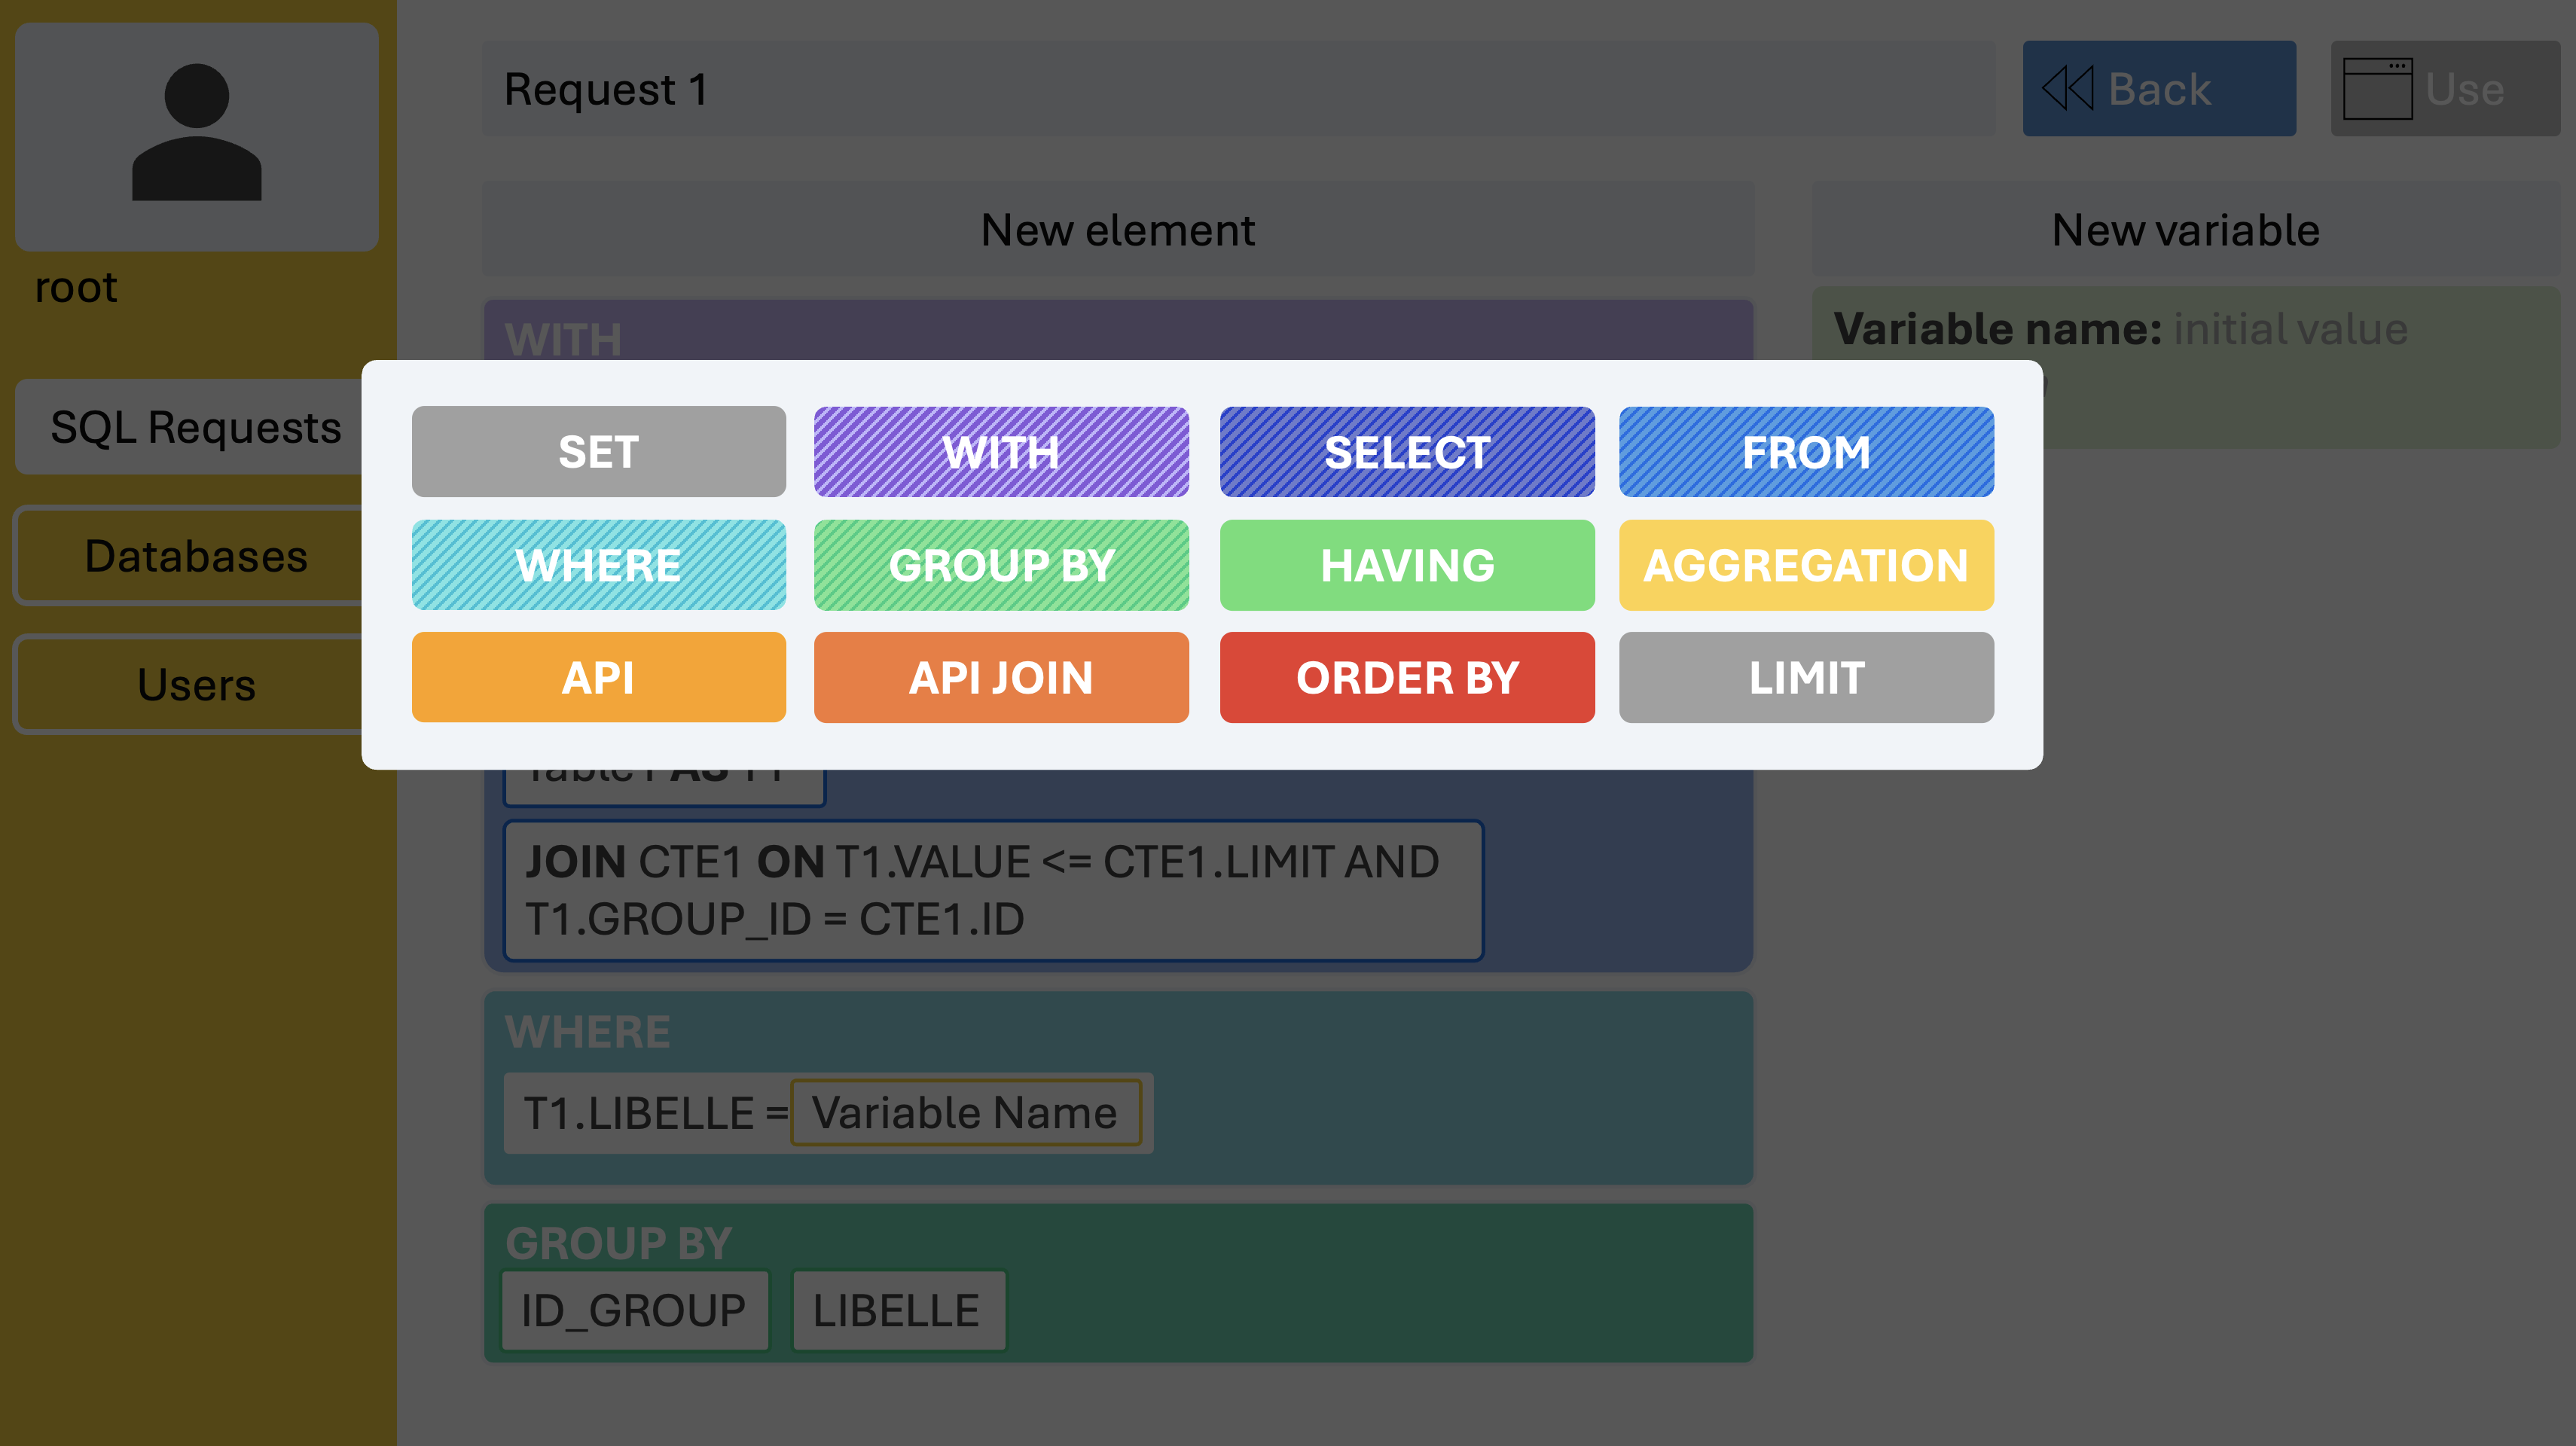Click the New variable header
Screen dimensions: 2576x1446
(2186, 229)
